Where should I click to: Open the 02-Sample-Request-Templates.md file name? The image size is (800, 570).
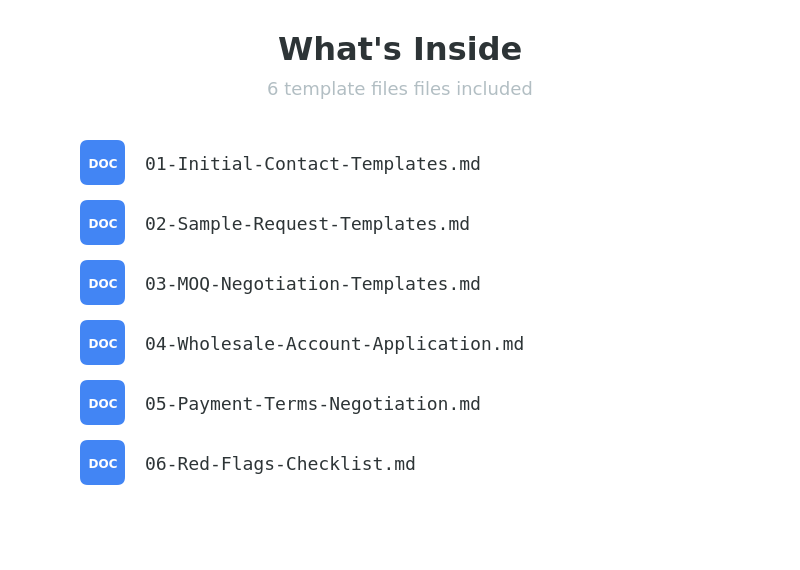coord(307,224)
